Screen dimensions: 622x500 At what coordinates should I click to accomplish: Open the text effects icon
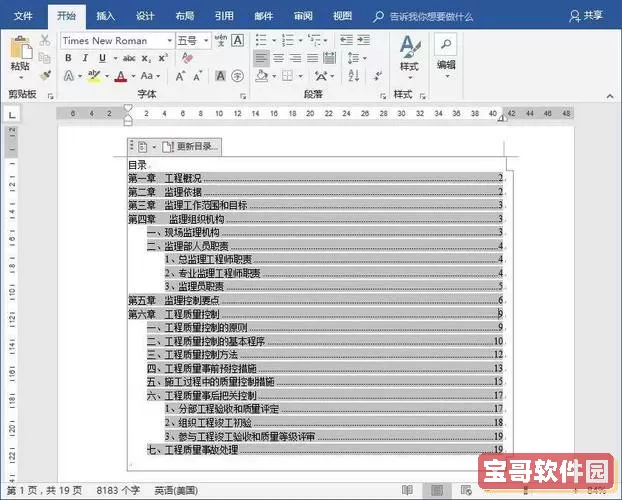(x=69, y=76)
